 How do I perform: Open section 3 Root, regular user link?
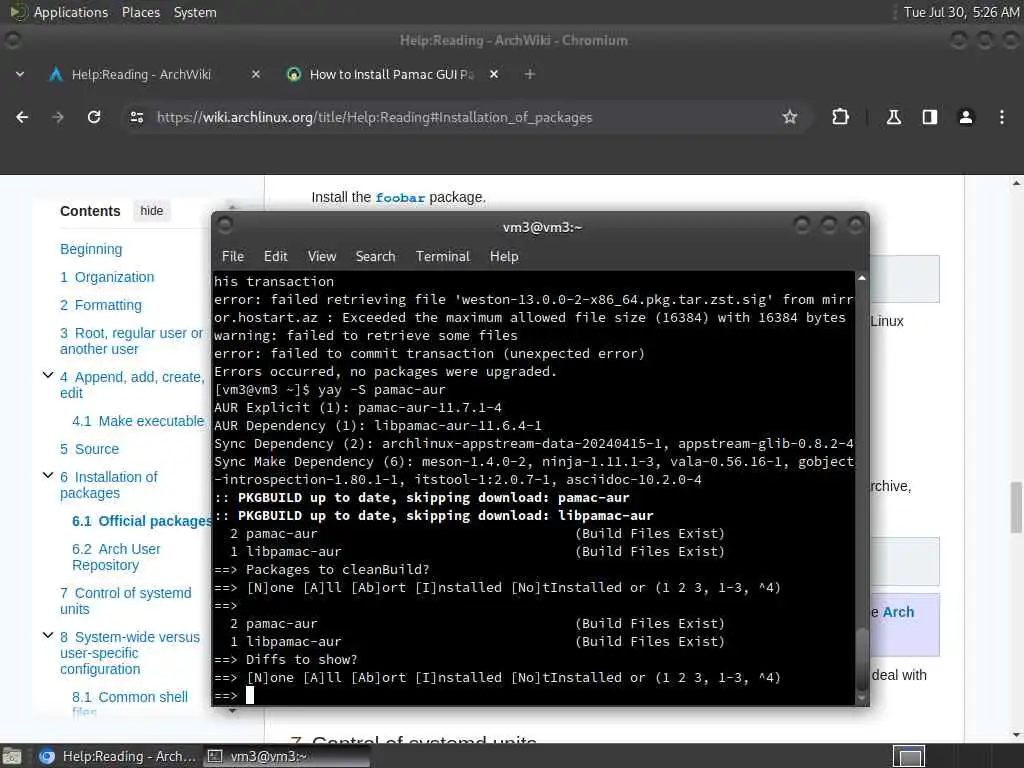(x=132, y=341)
